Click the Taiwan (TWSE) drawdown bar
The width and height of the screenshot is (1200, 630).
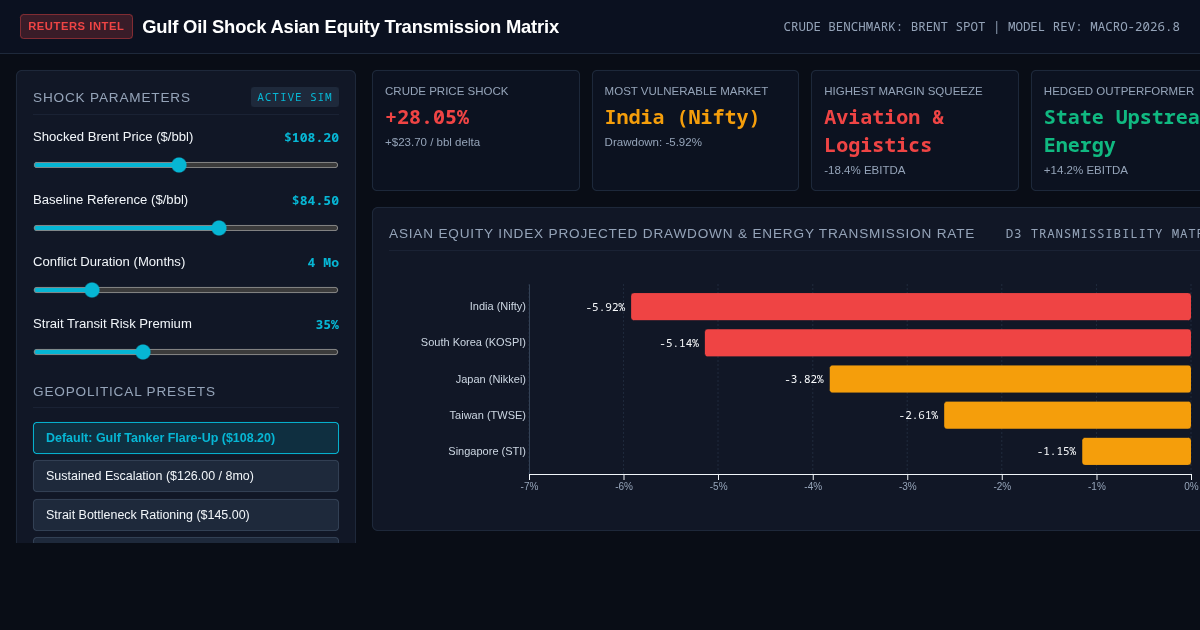point(1067,415)
